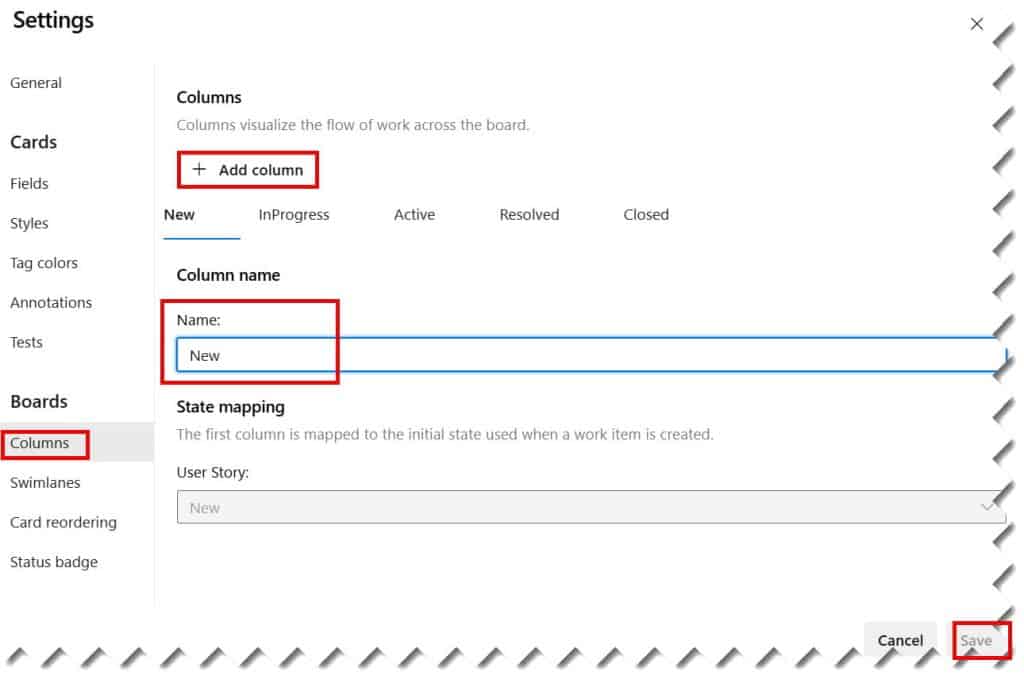
Task: Open the Styles card settings
Action: point(29,223)
